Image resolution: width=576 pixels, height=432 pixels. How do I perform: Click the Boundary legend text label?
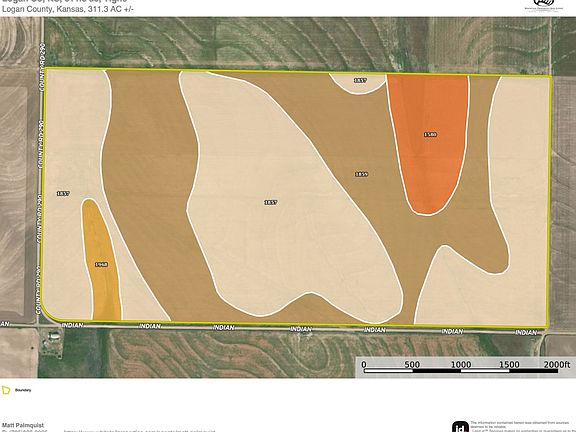click(x=23, y=390)
